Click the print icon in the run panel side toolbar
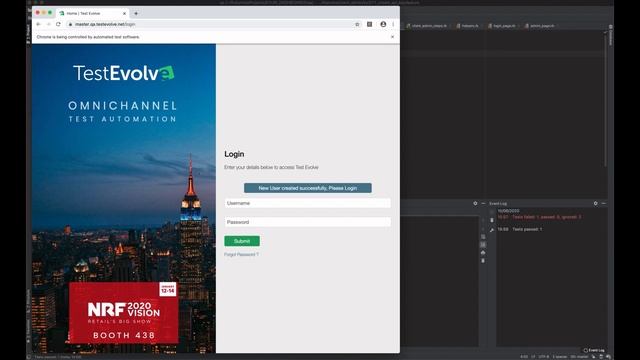Image resolution: width=640 pixels, height=360 pixels. click(483, 253)
